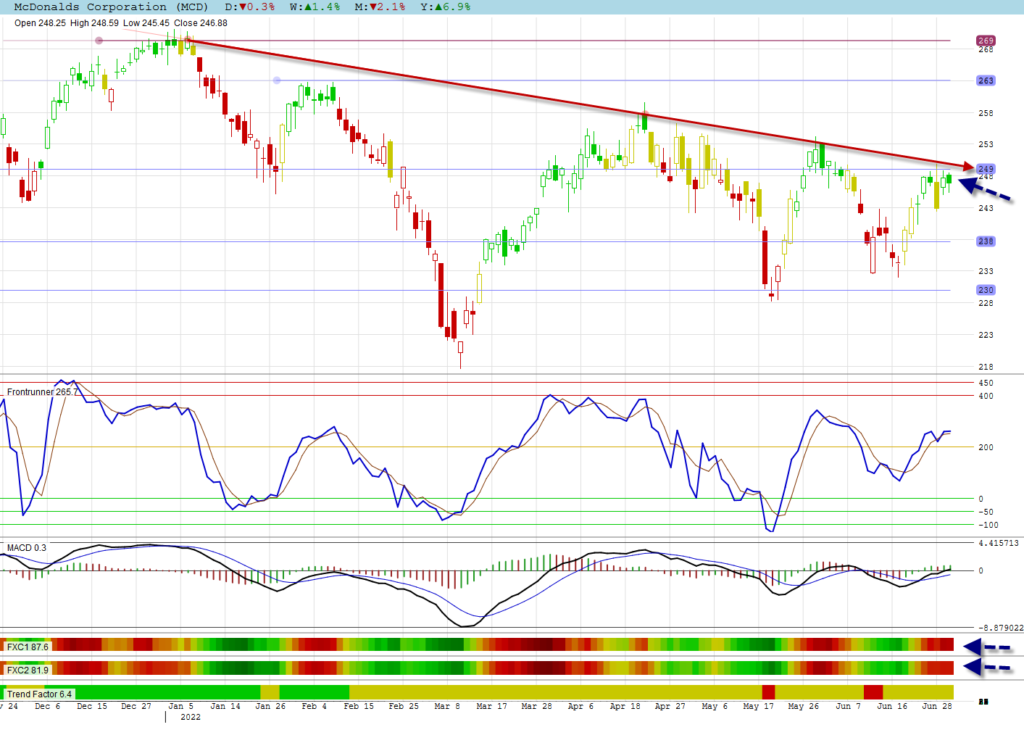The image size is (1024, 735).
Task: Click the 218 price axis label
Action: (985, 367)
